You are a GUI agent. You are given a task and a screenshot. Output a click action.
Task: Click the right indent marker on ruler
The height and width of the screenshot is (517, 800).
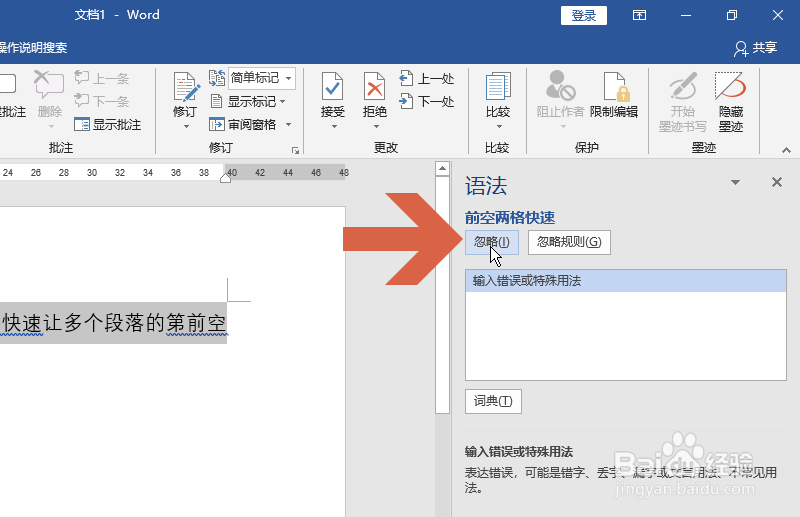(225, 178)
